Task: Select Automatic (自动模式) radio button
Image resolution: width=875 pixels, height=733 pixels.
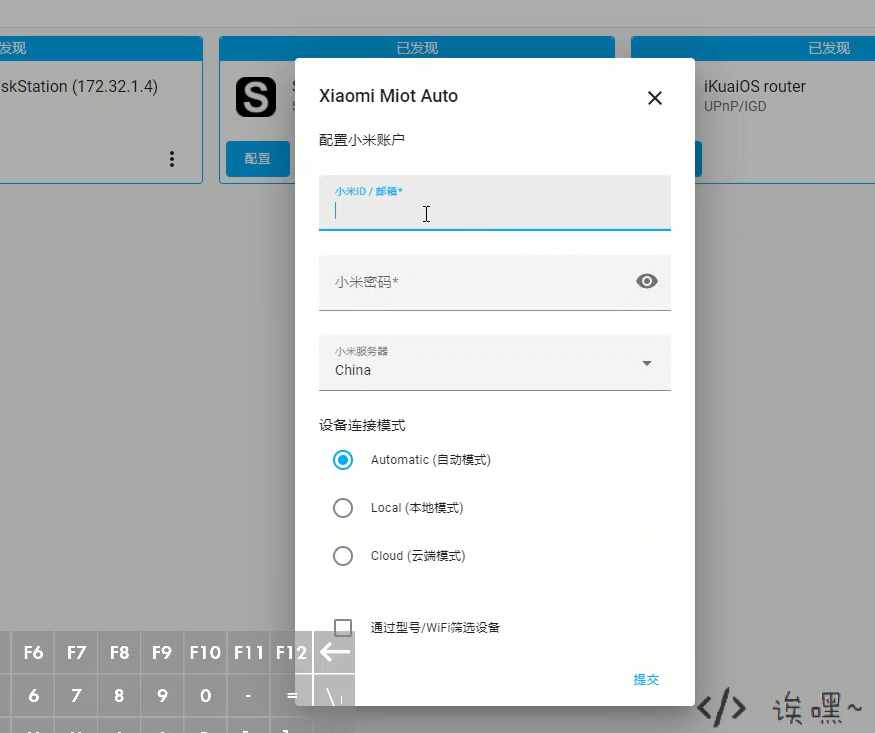Action: 343,460
